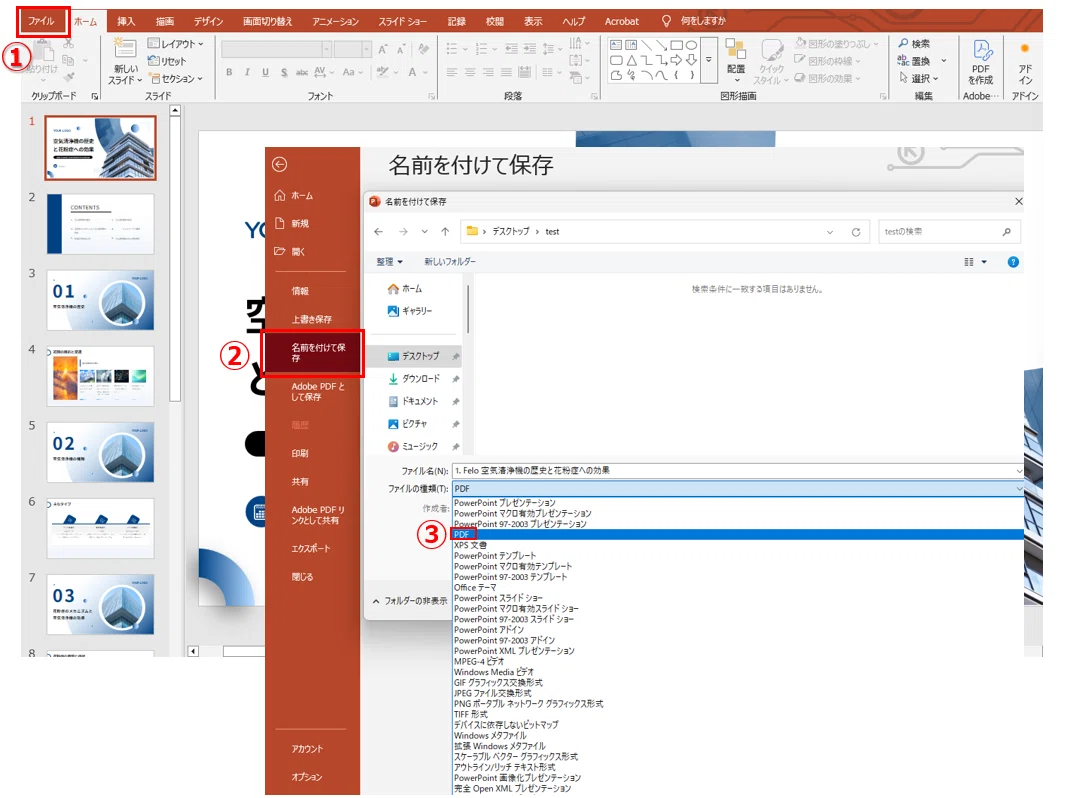This screenshot has height=798, width=1070.
Task: Click the forward arrow in save dialog
Action: 403,232
